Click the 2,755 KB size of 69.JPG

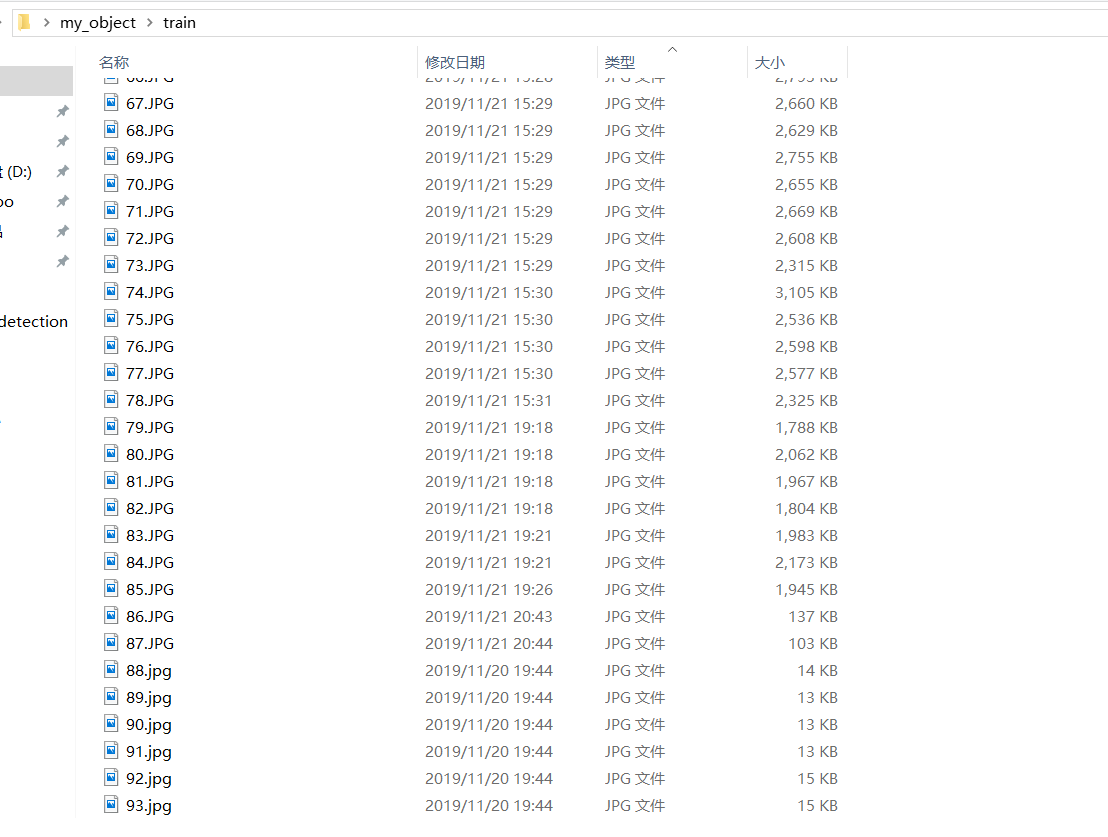click(806, 157)
